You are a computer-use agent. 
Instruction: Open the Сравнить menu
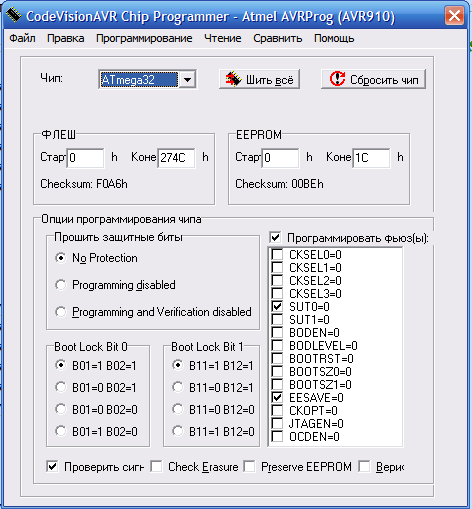[x=278, y=38]
